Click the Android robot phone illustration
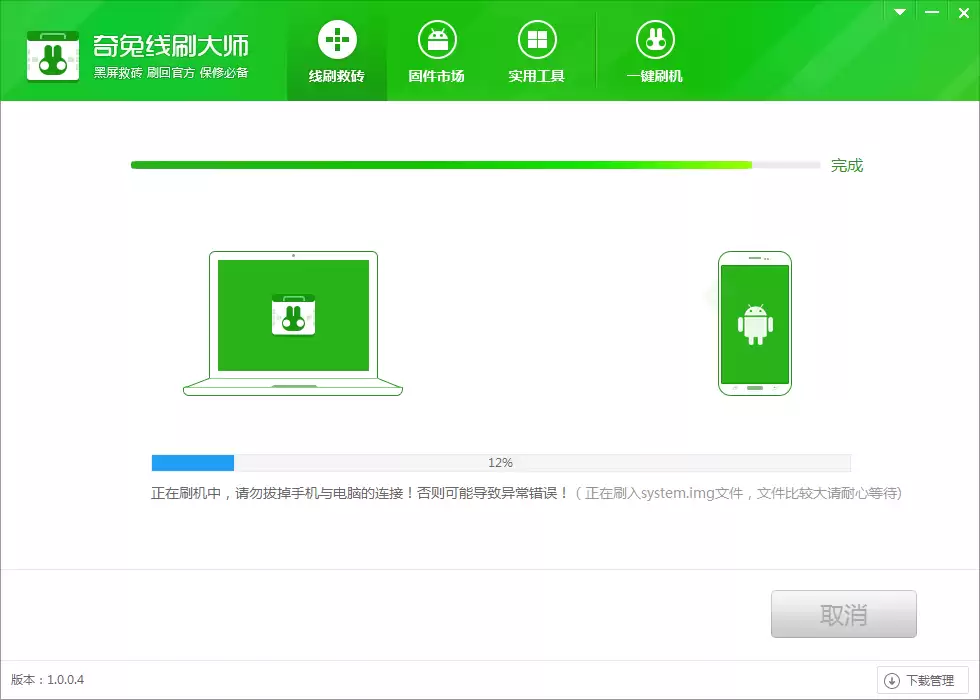The height and width of the screenshot is (700, 980). [755, 323]
